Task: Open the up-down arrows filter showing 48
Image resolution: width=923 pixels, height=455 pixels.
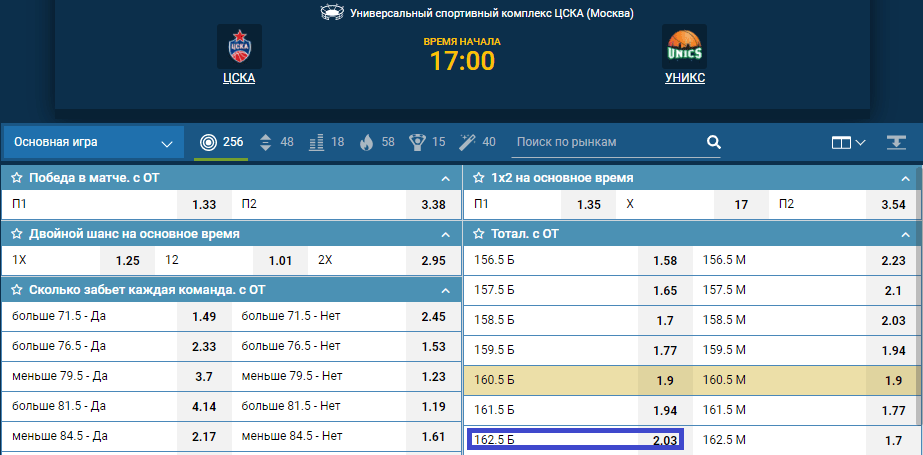Action: coord(276,142)
